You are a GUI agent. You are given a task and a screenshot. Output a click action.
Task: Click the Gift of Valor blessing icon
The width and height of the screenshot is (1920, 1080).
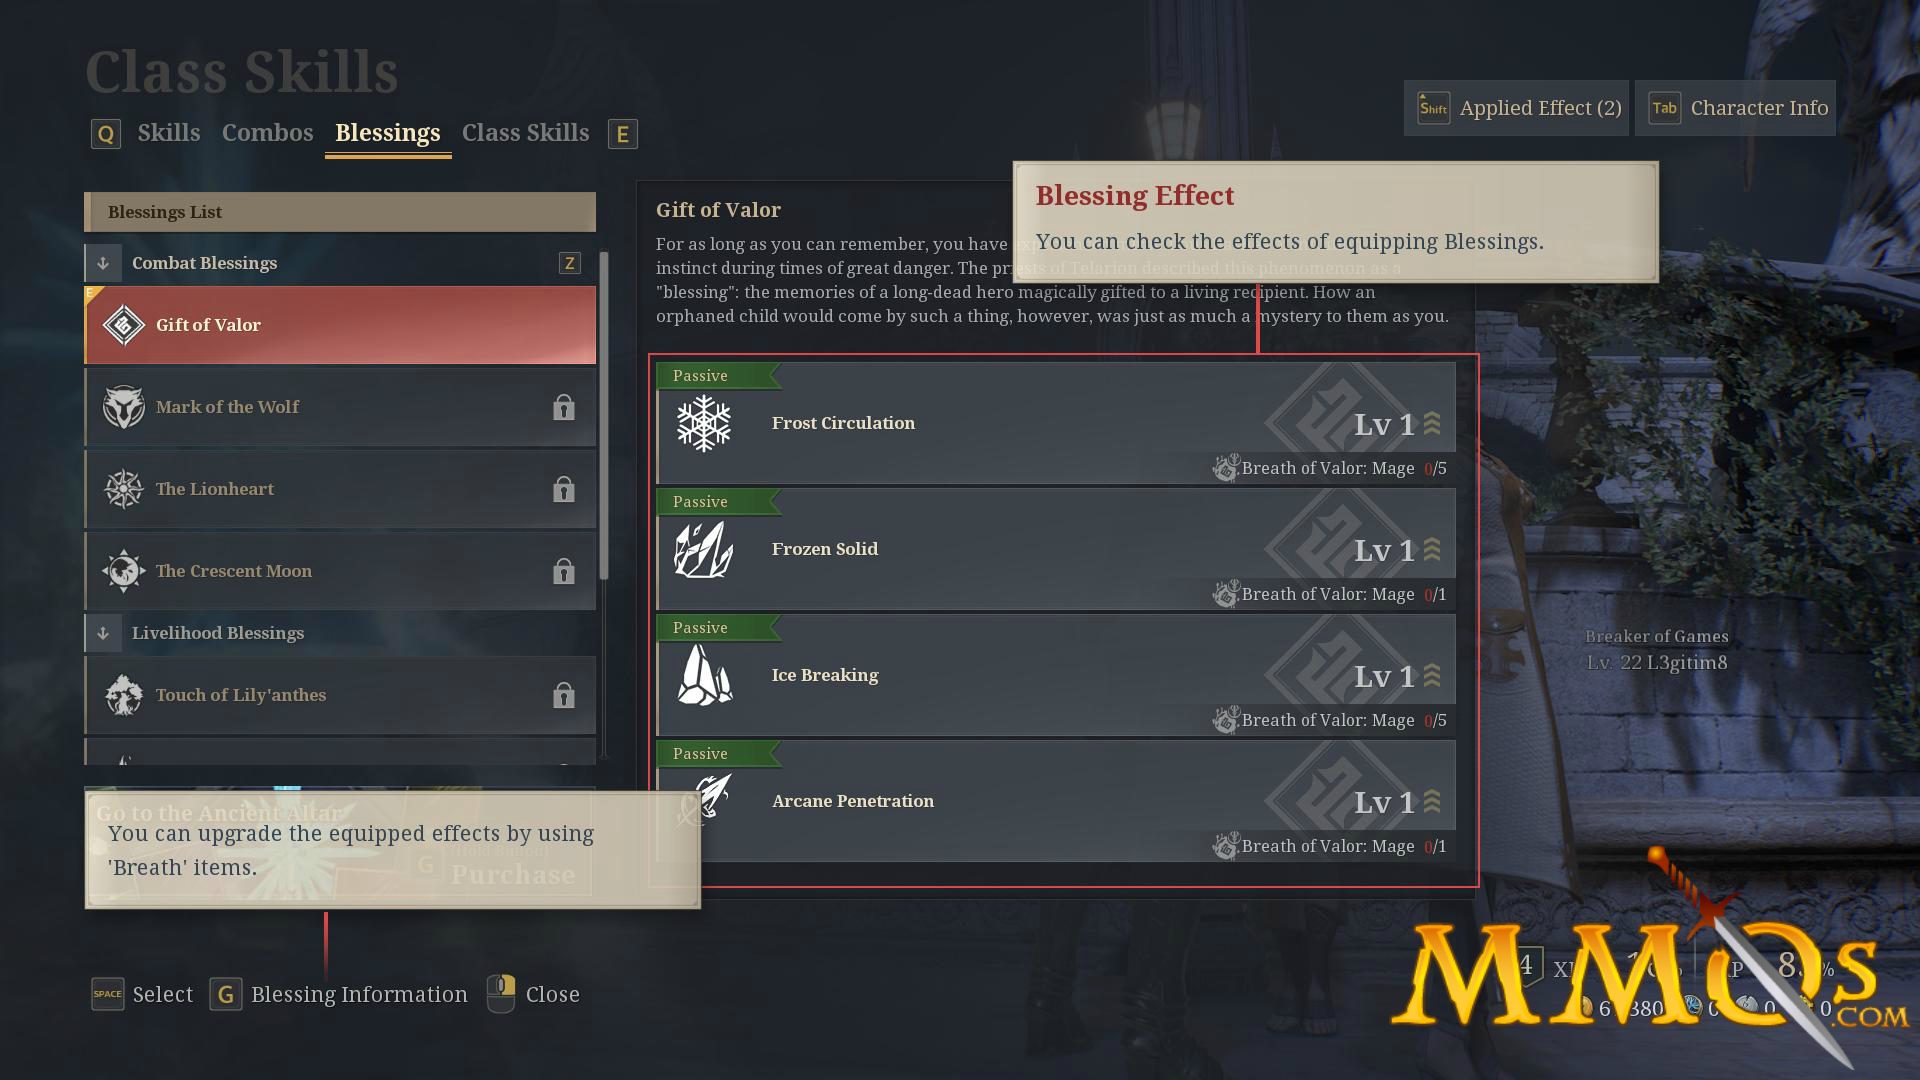(x=123, y=323)
